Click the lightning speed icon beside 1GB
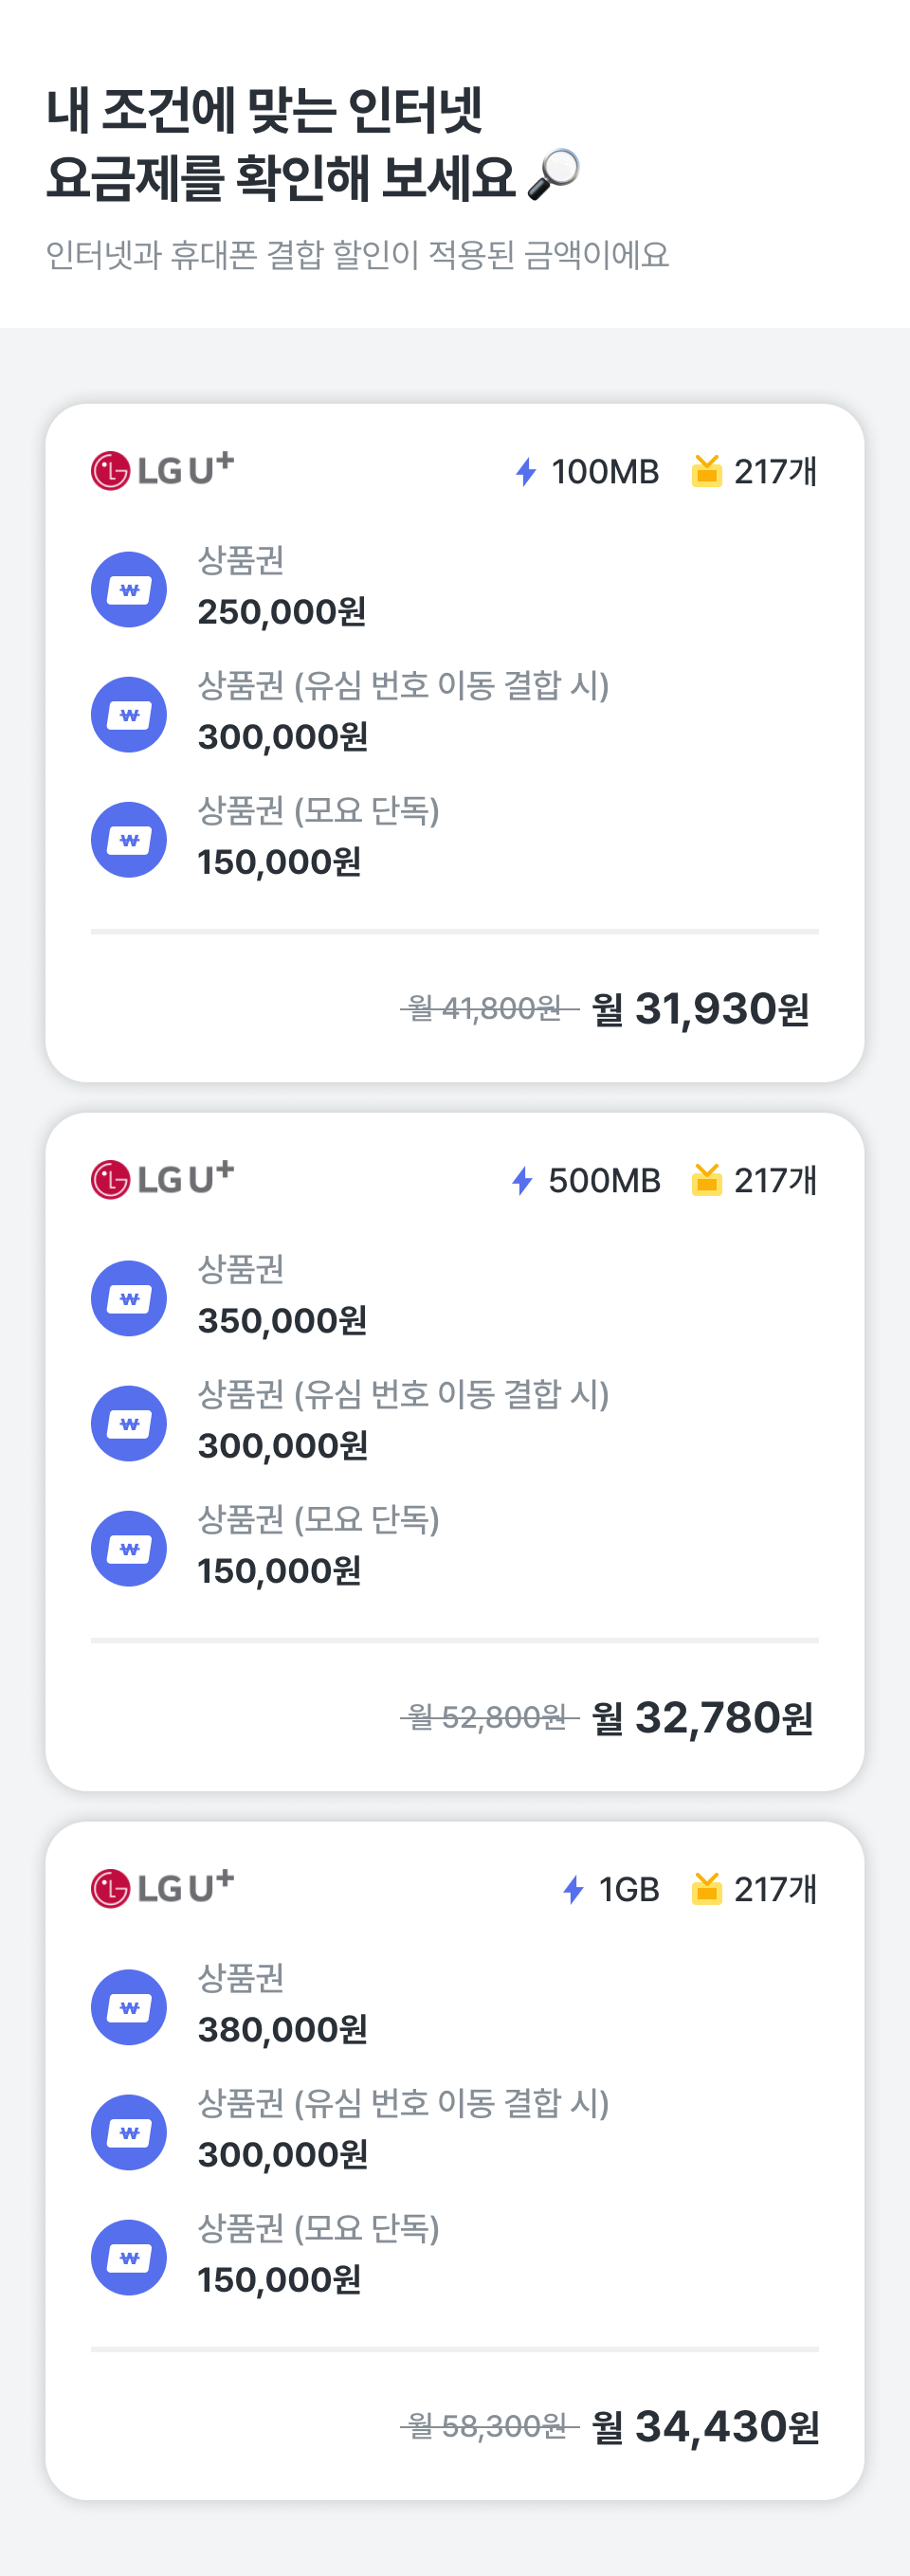 click(573, 1890)
